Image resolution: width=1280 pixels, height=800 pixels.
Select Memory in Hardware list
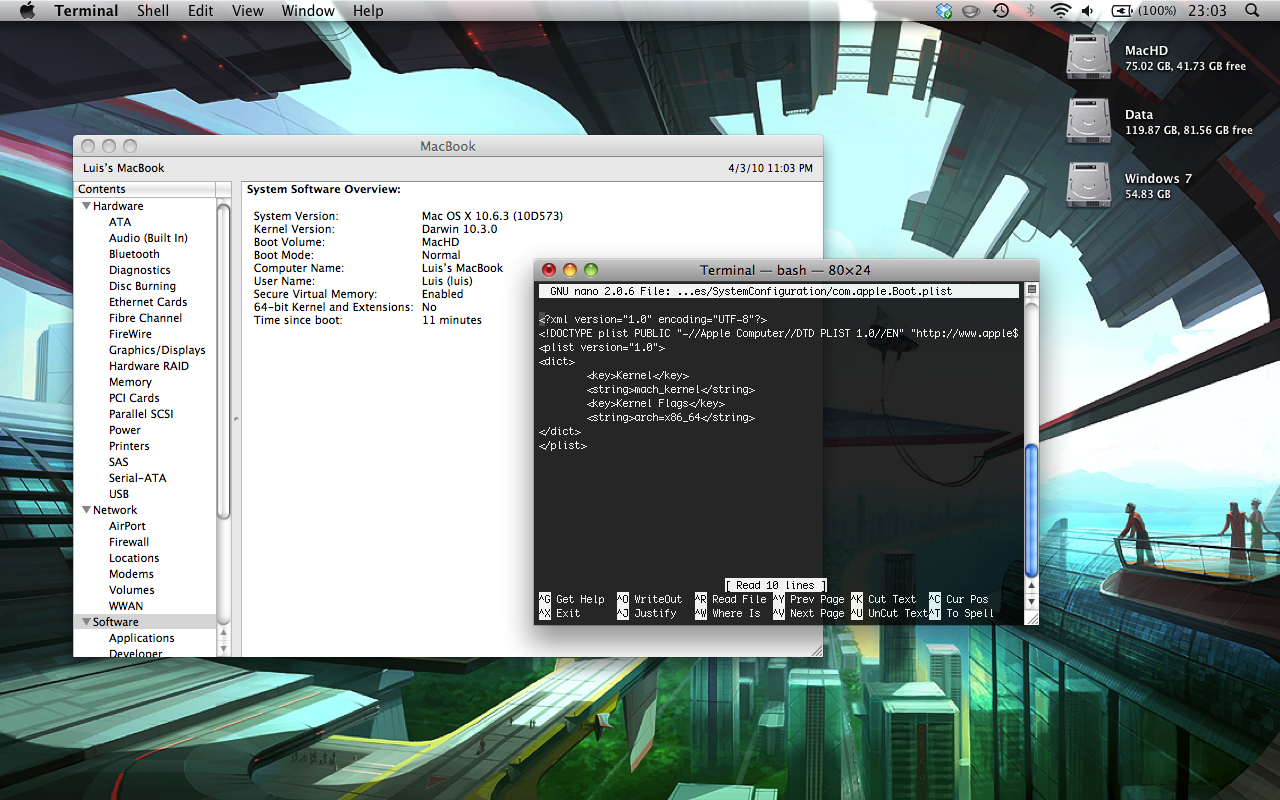pyautogui.click(x=130, y=382)
